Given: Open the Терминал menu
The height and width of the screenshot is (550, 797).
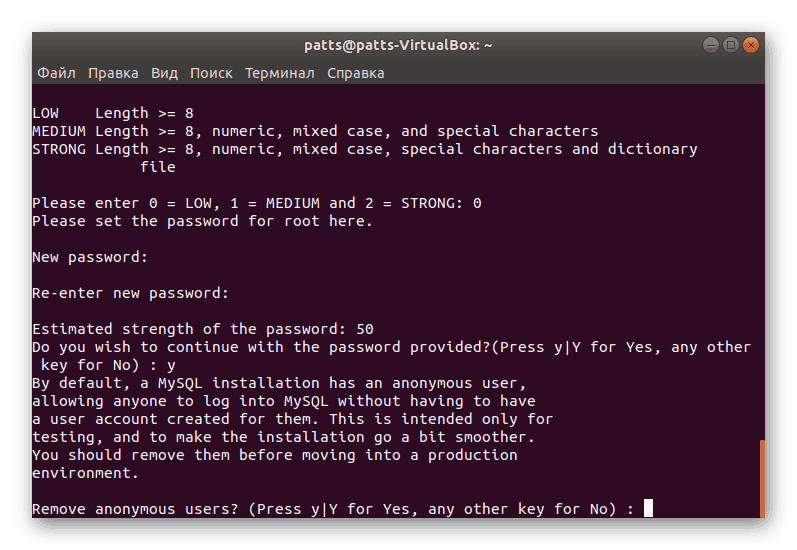Looking at the screenshot, I should pyautogui.click(x=279, y=73).
